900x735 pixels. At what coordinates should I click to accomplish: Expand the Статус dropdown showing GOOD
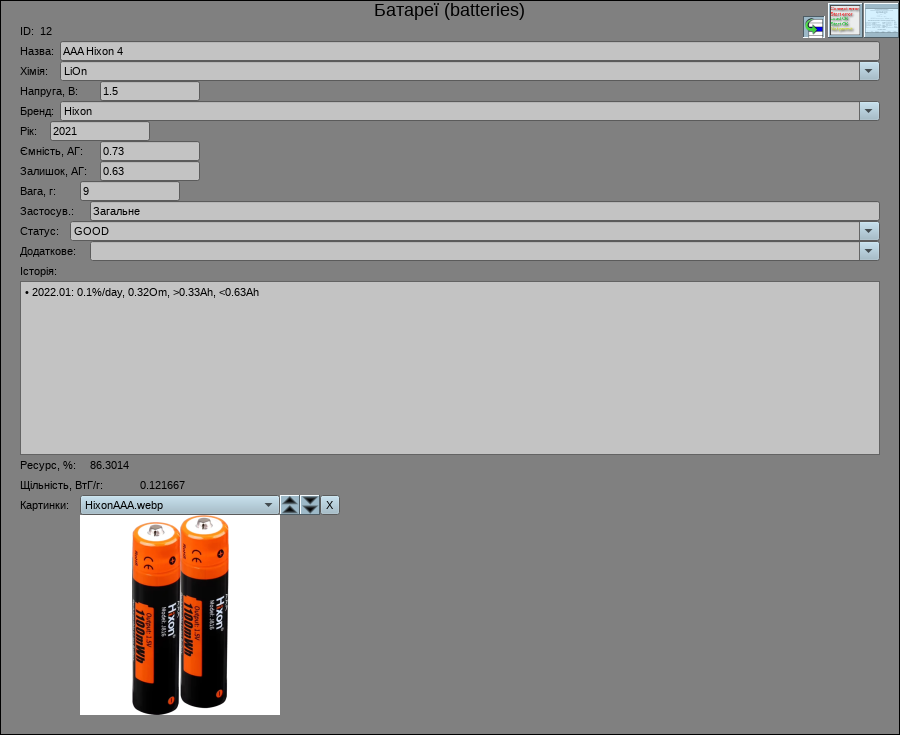pyautogui.click(x=869, y=231)
